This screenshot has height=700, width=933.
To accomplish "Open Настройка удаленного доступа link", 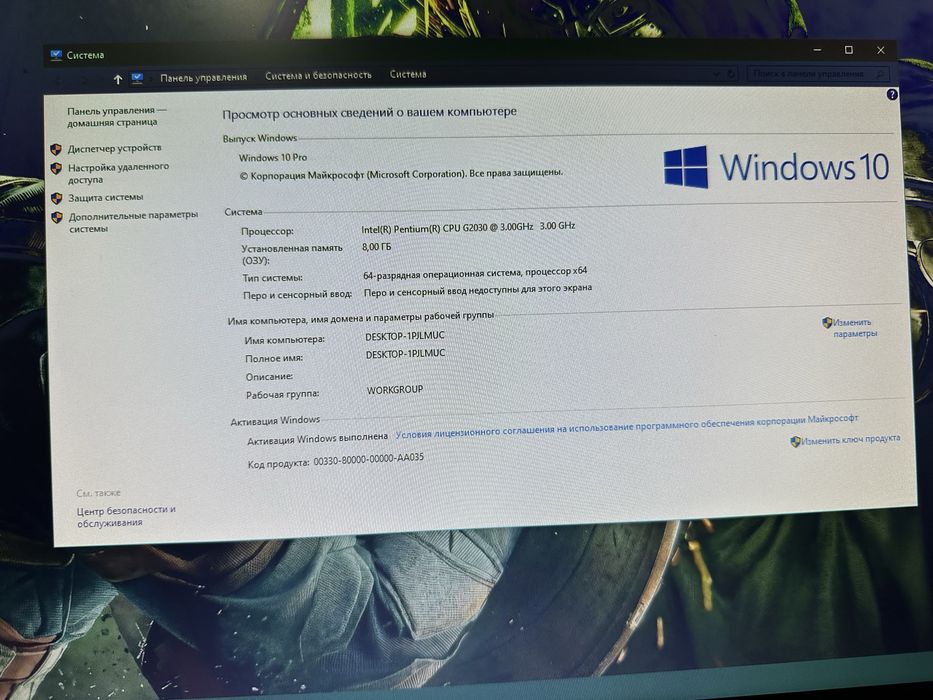I will 118,173.
